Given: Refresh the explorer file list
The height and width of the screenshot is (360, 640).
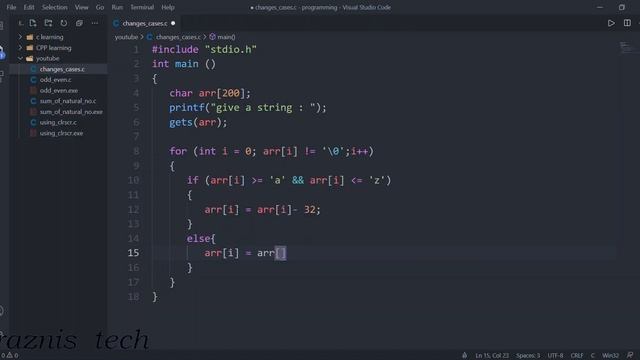Looking at the screenshot, I should tap(64, 23).
